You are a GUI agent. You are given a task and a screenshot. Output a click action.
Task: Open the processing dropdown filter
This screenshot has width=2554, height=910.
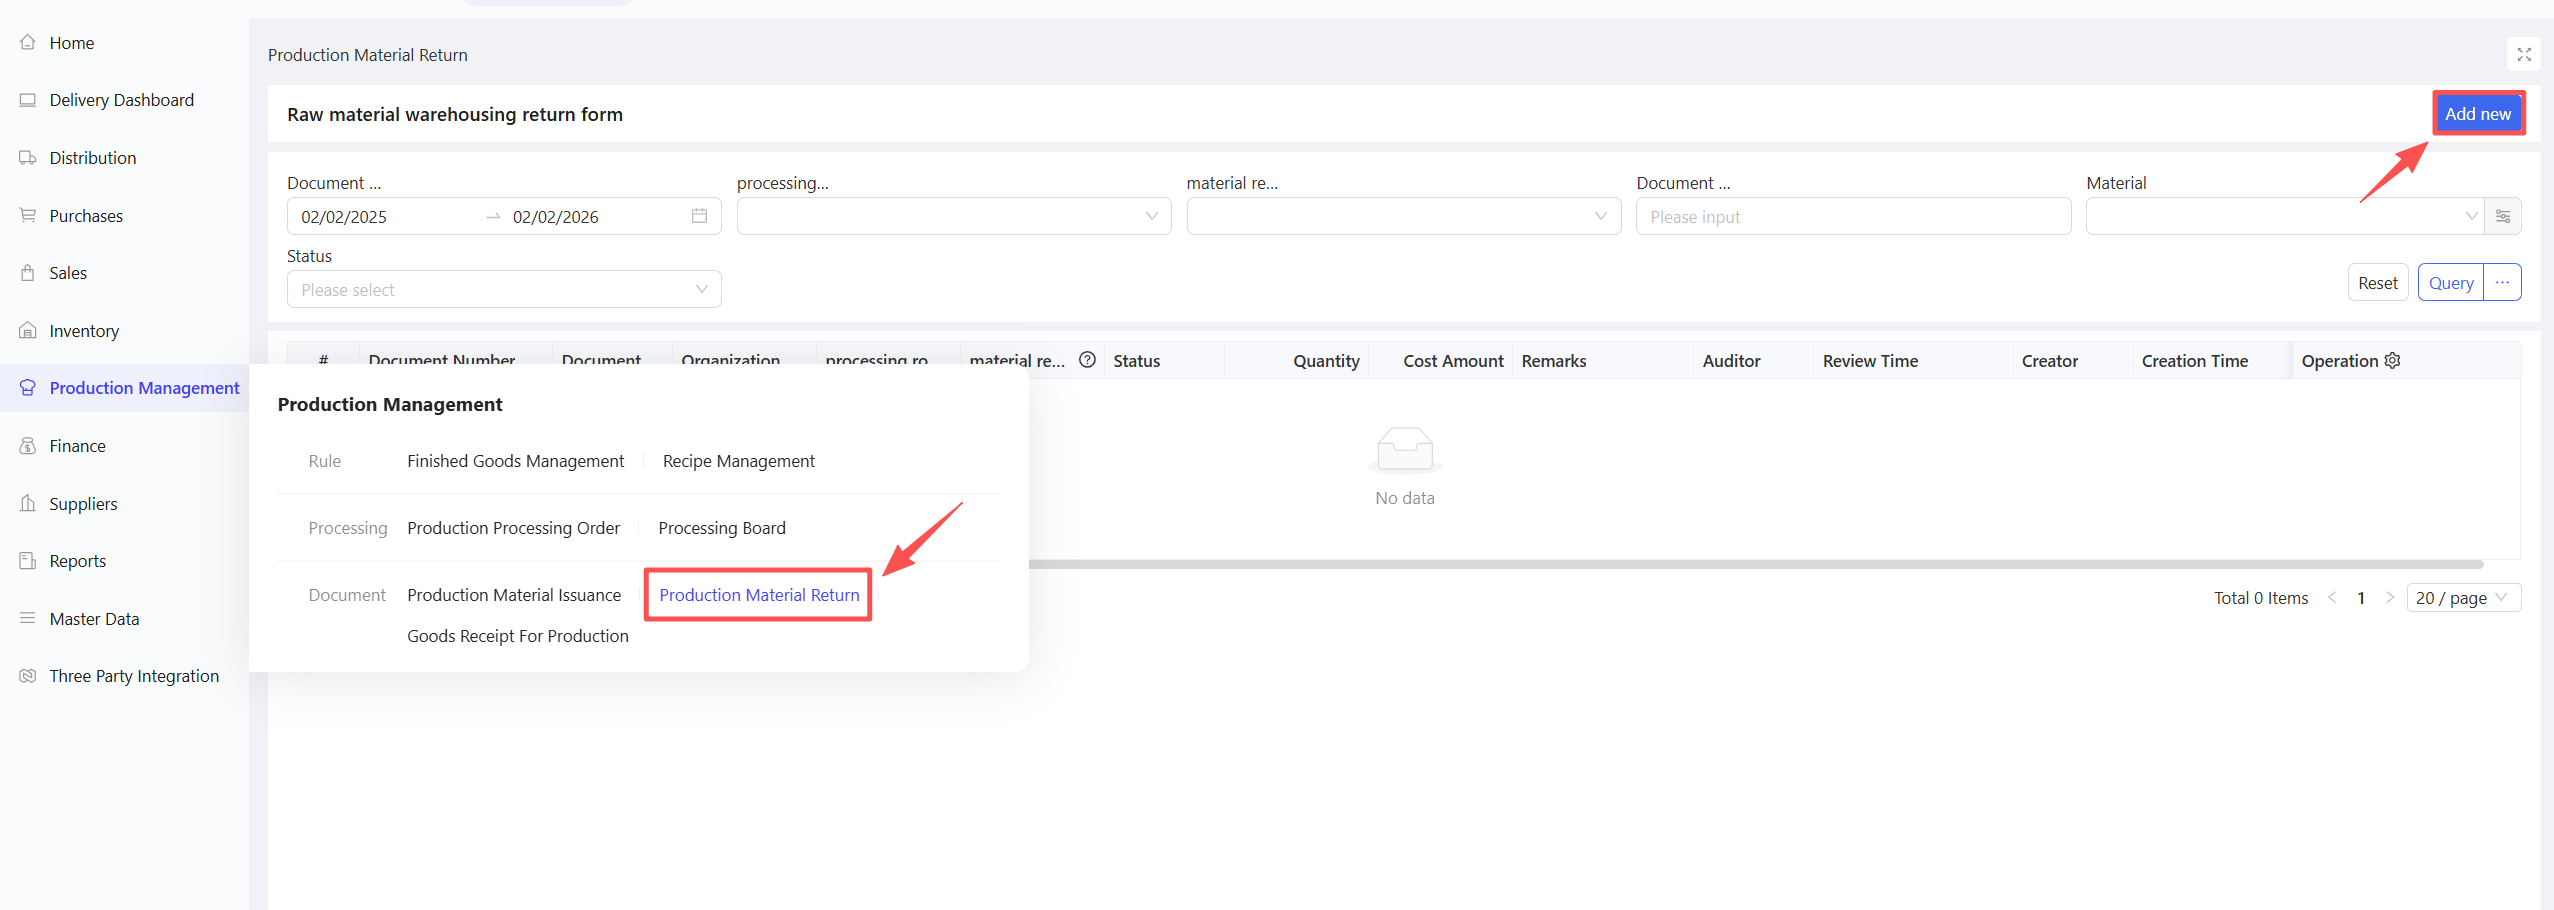pyautogui.click(x=953, y=216)
